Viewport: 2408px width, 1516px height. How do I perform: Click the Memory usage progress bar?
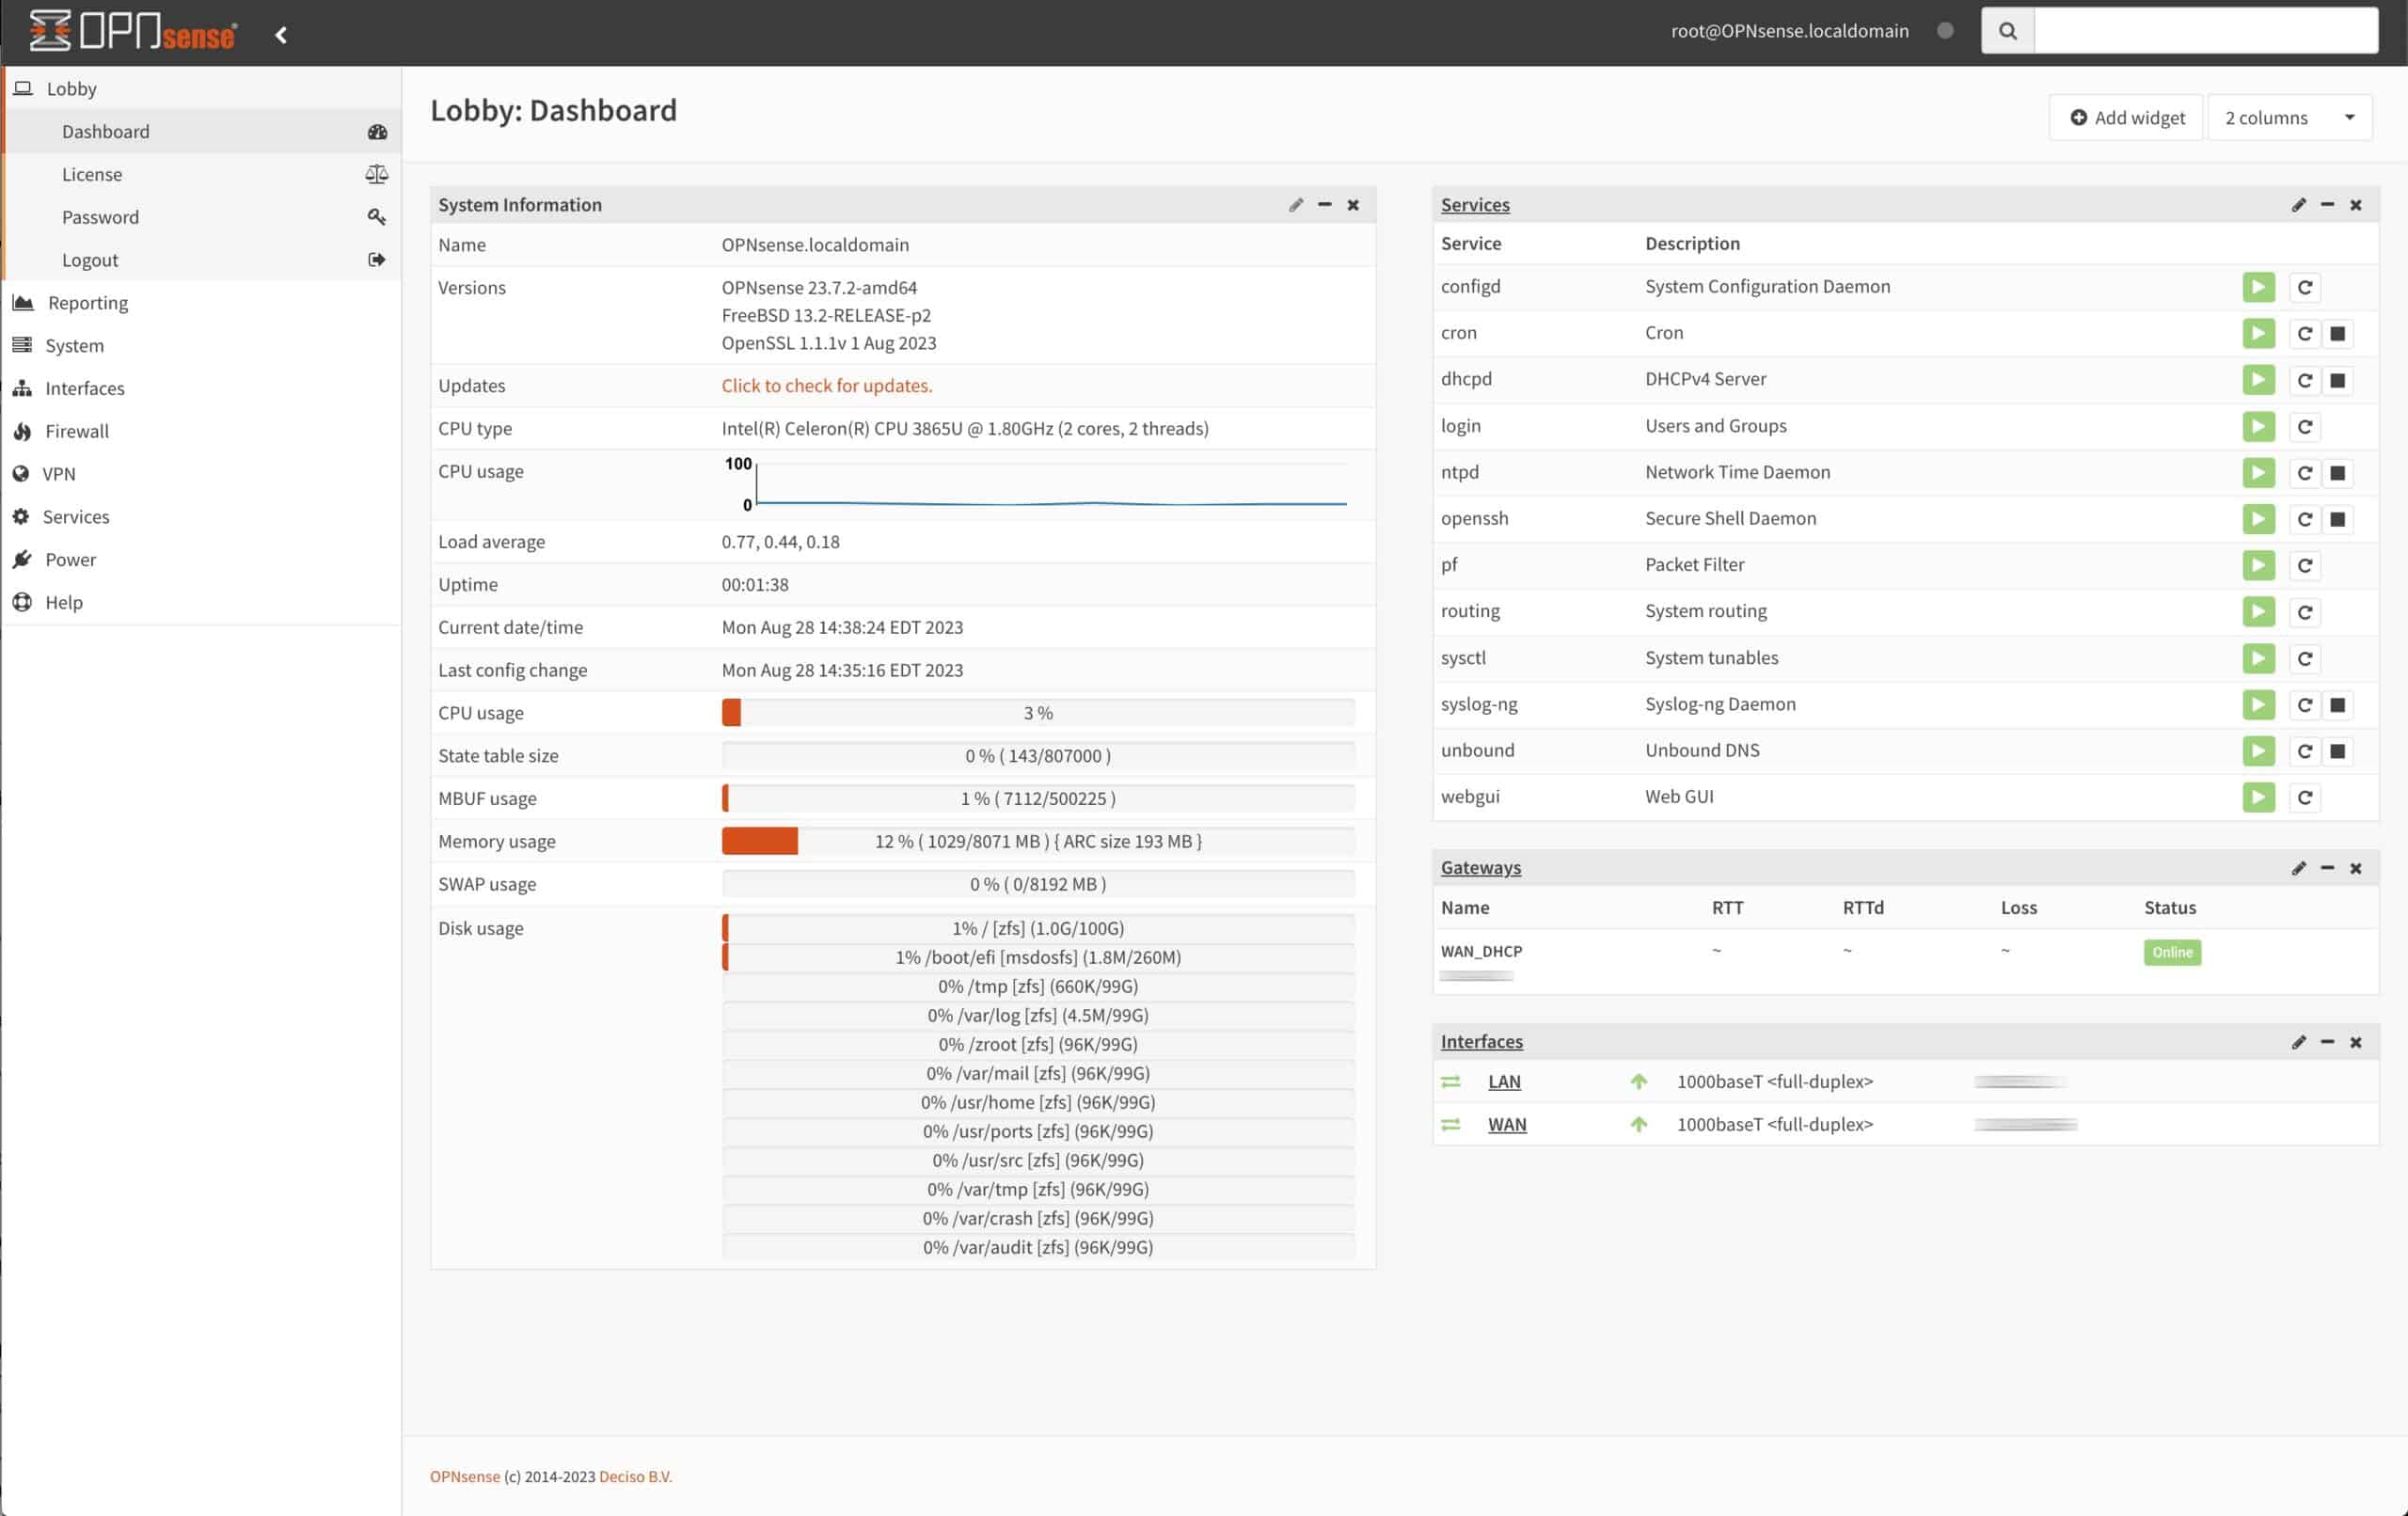click(x=1039, y=841)
